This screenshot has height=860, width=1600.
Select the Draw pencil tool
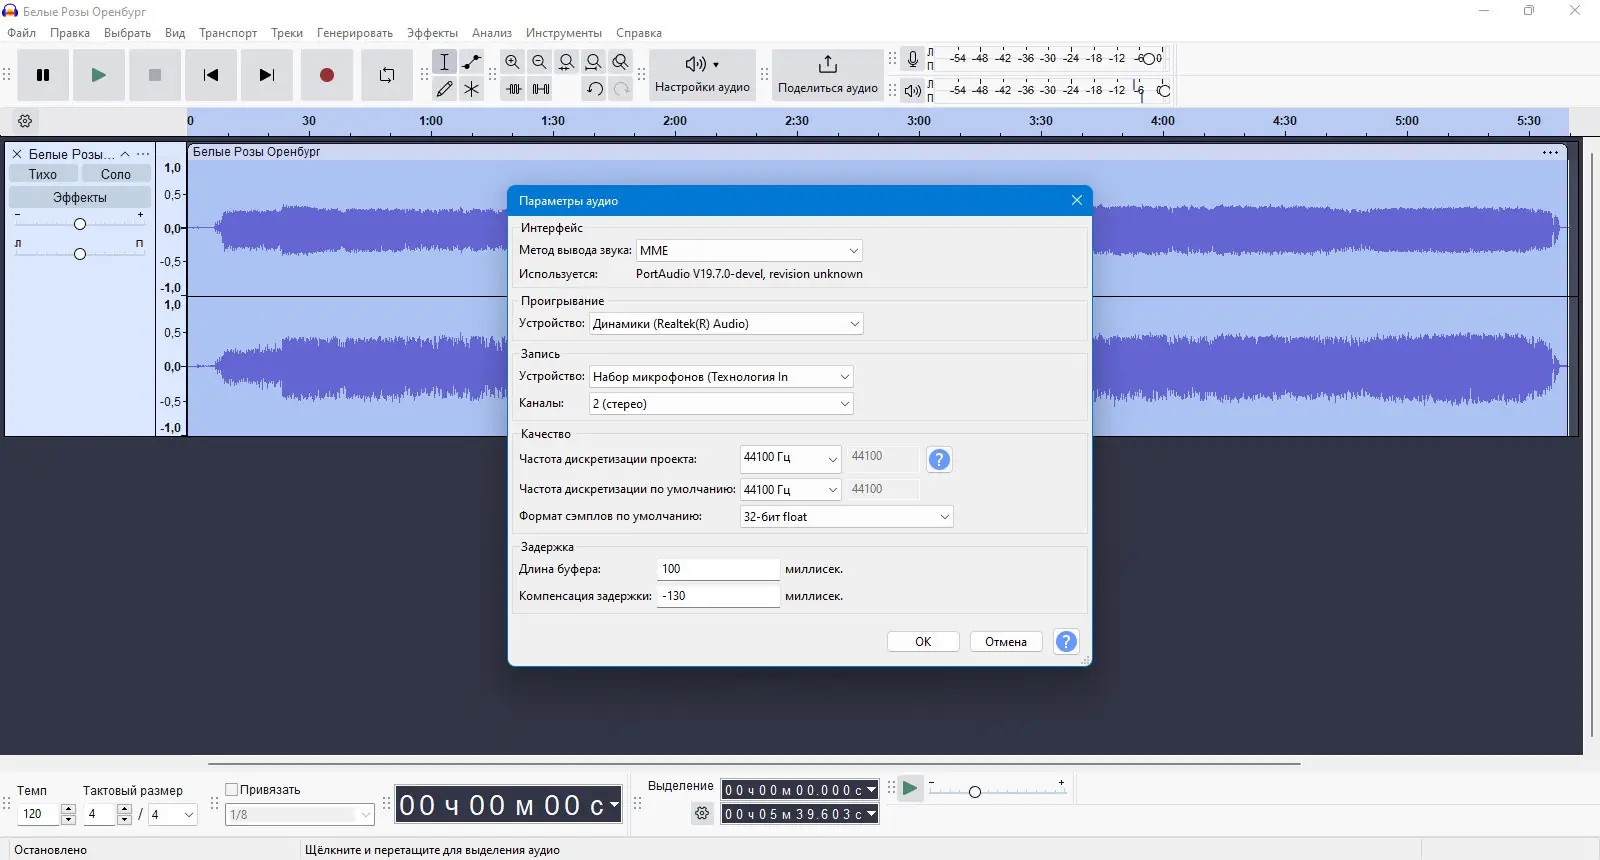445,89
